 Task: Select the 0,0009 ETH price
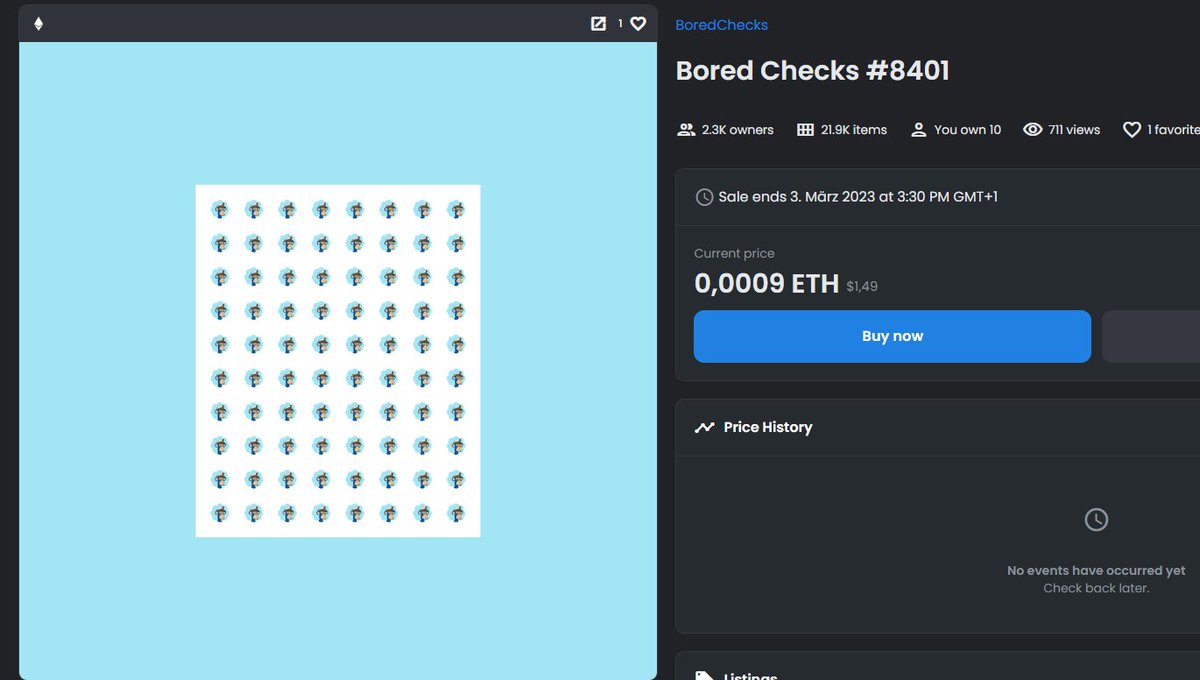[x=766, y=284]
